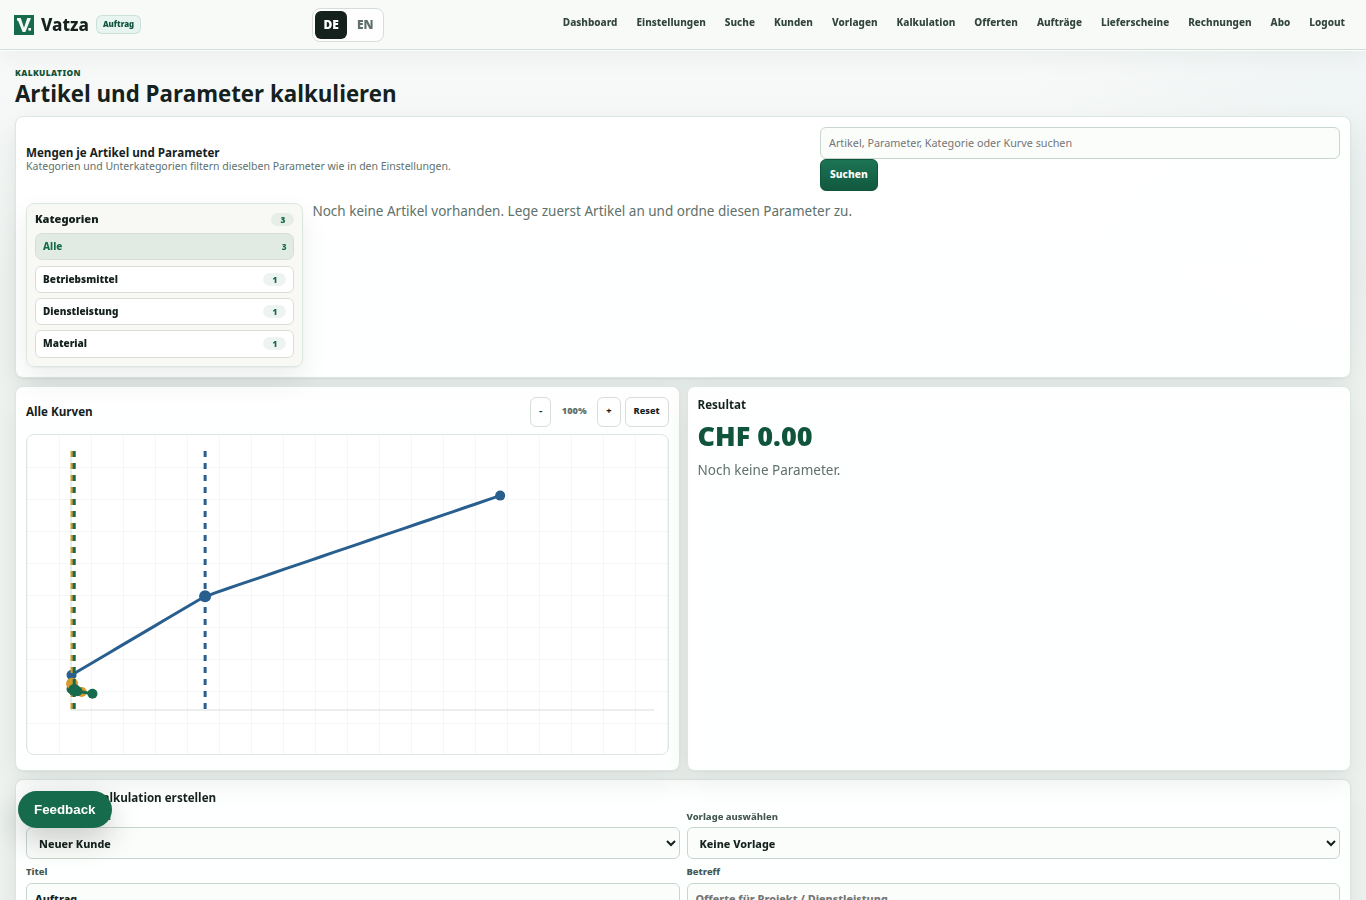Image resolution: width=1366 pixels, height=900 pixels.
Task: Navigate to Lieferscheine
Action: 1135,22
